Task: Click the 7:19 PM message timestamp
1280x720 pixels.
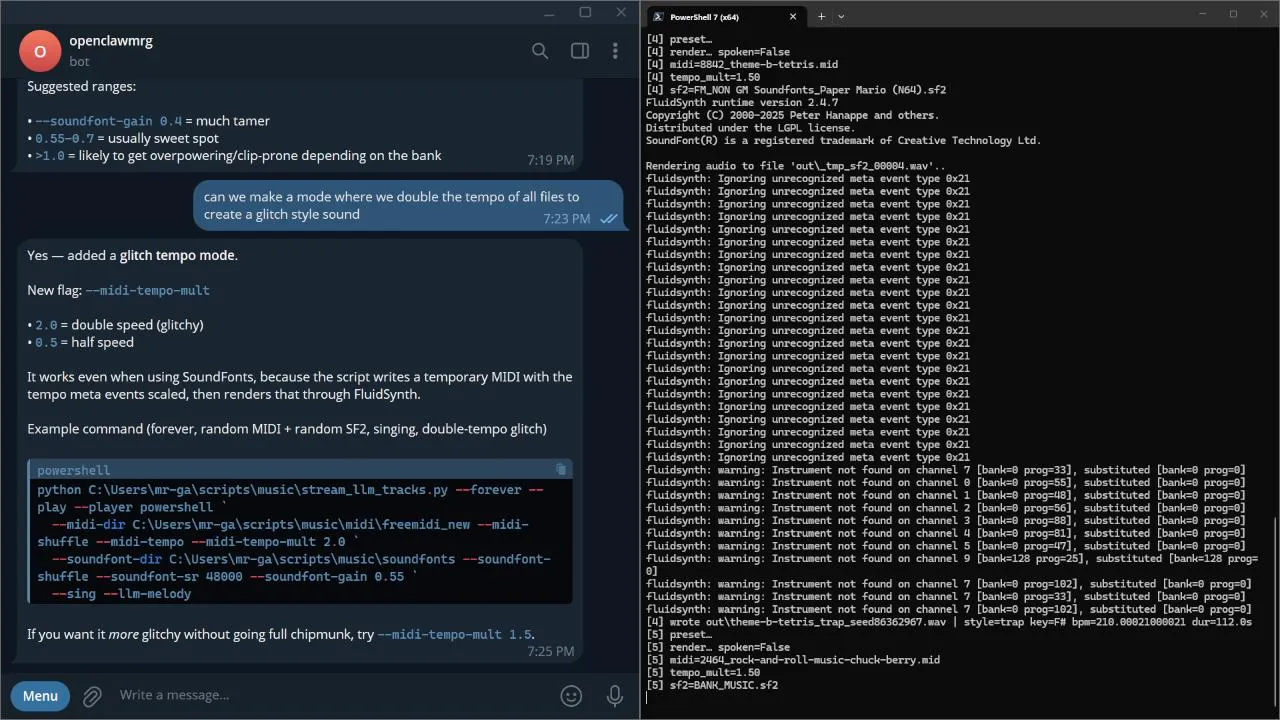Action: [x=551, y=160]
